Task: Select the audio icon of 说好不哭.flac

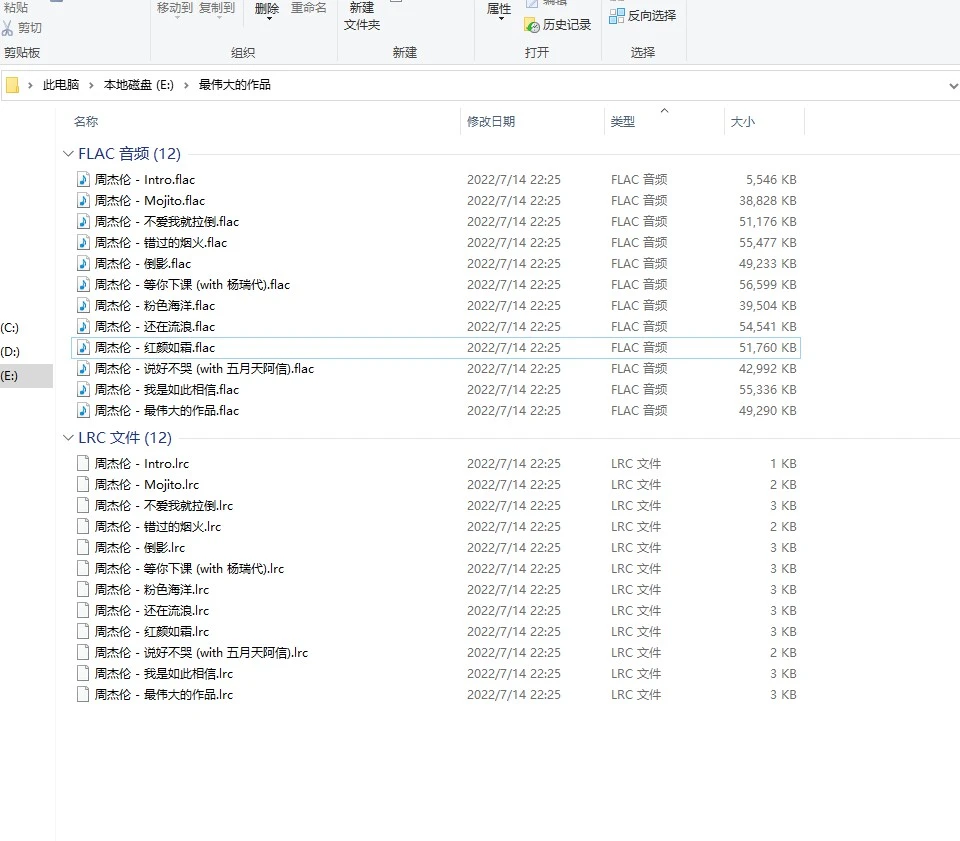Action: tap(83, 368)
